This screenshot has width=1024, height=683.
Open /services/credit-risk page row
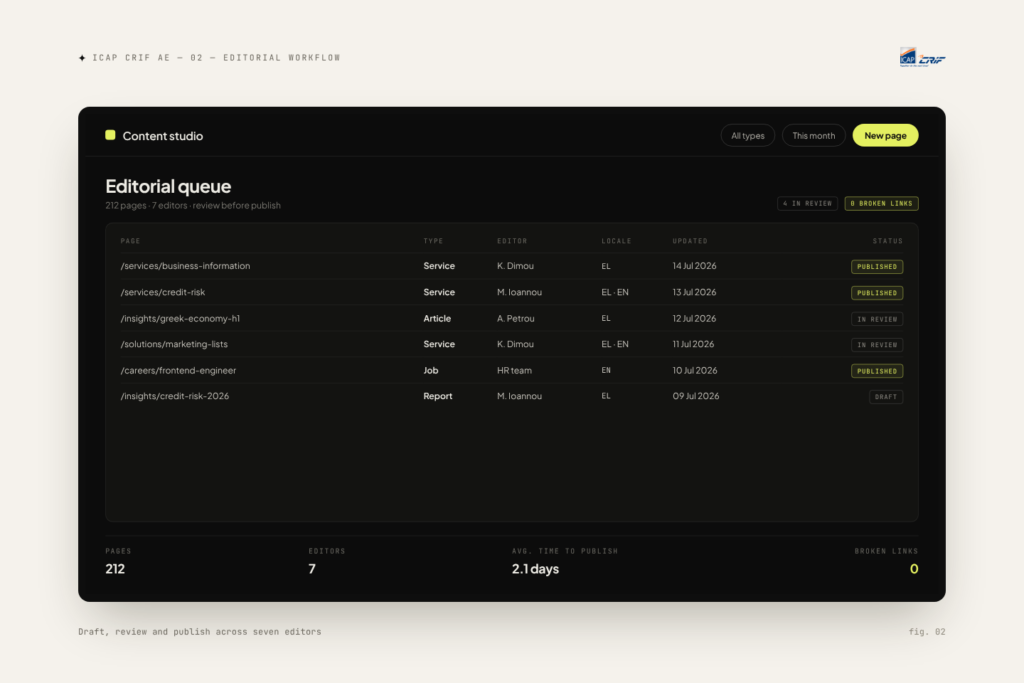pos(512,293)
